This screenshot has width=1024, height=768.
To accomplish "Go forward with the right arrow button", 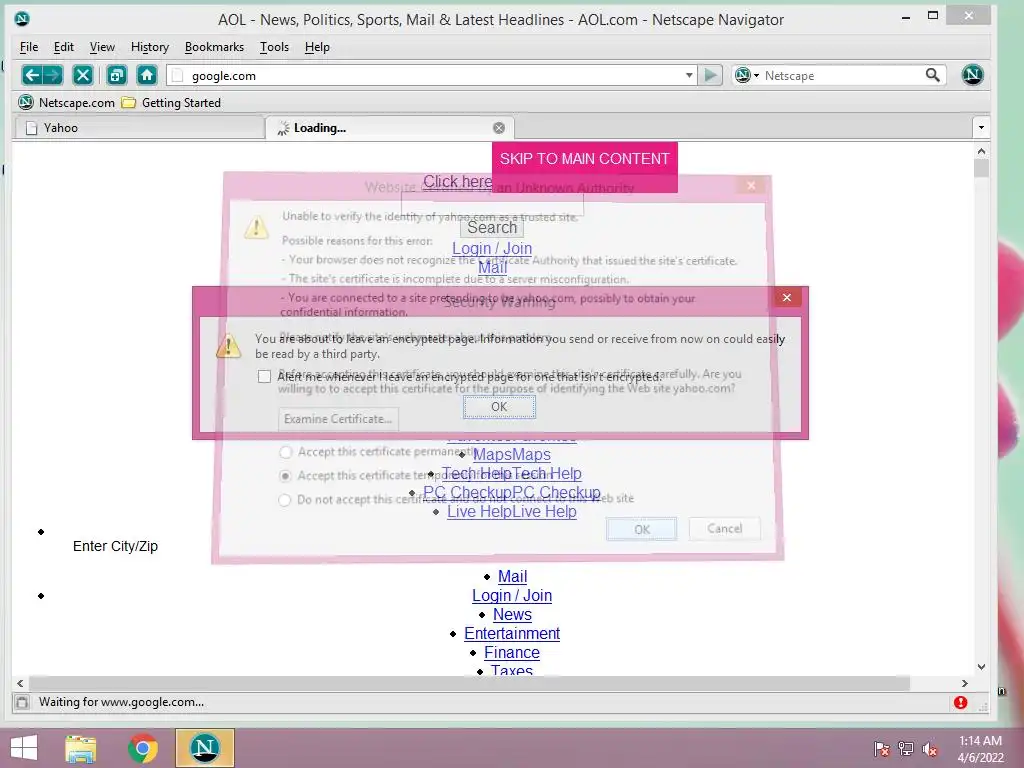I will tap(53, 75).
